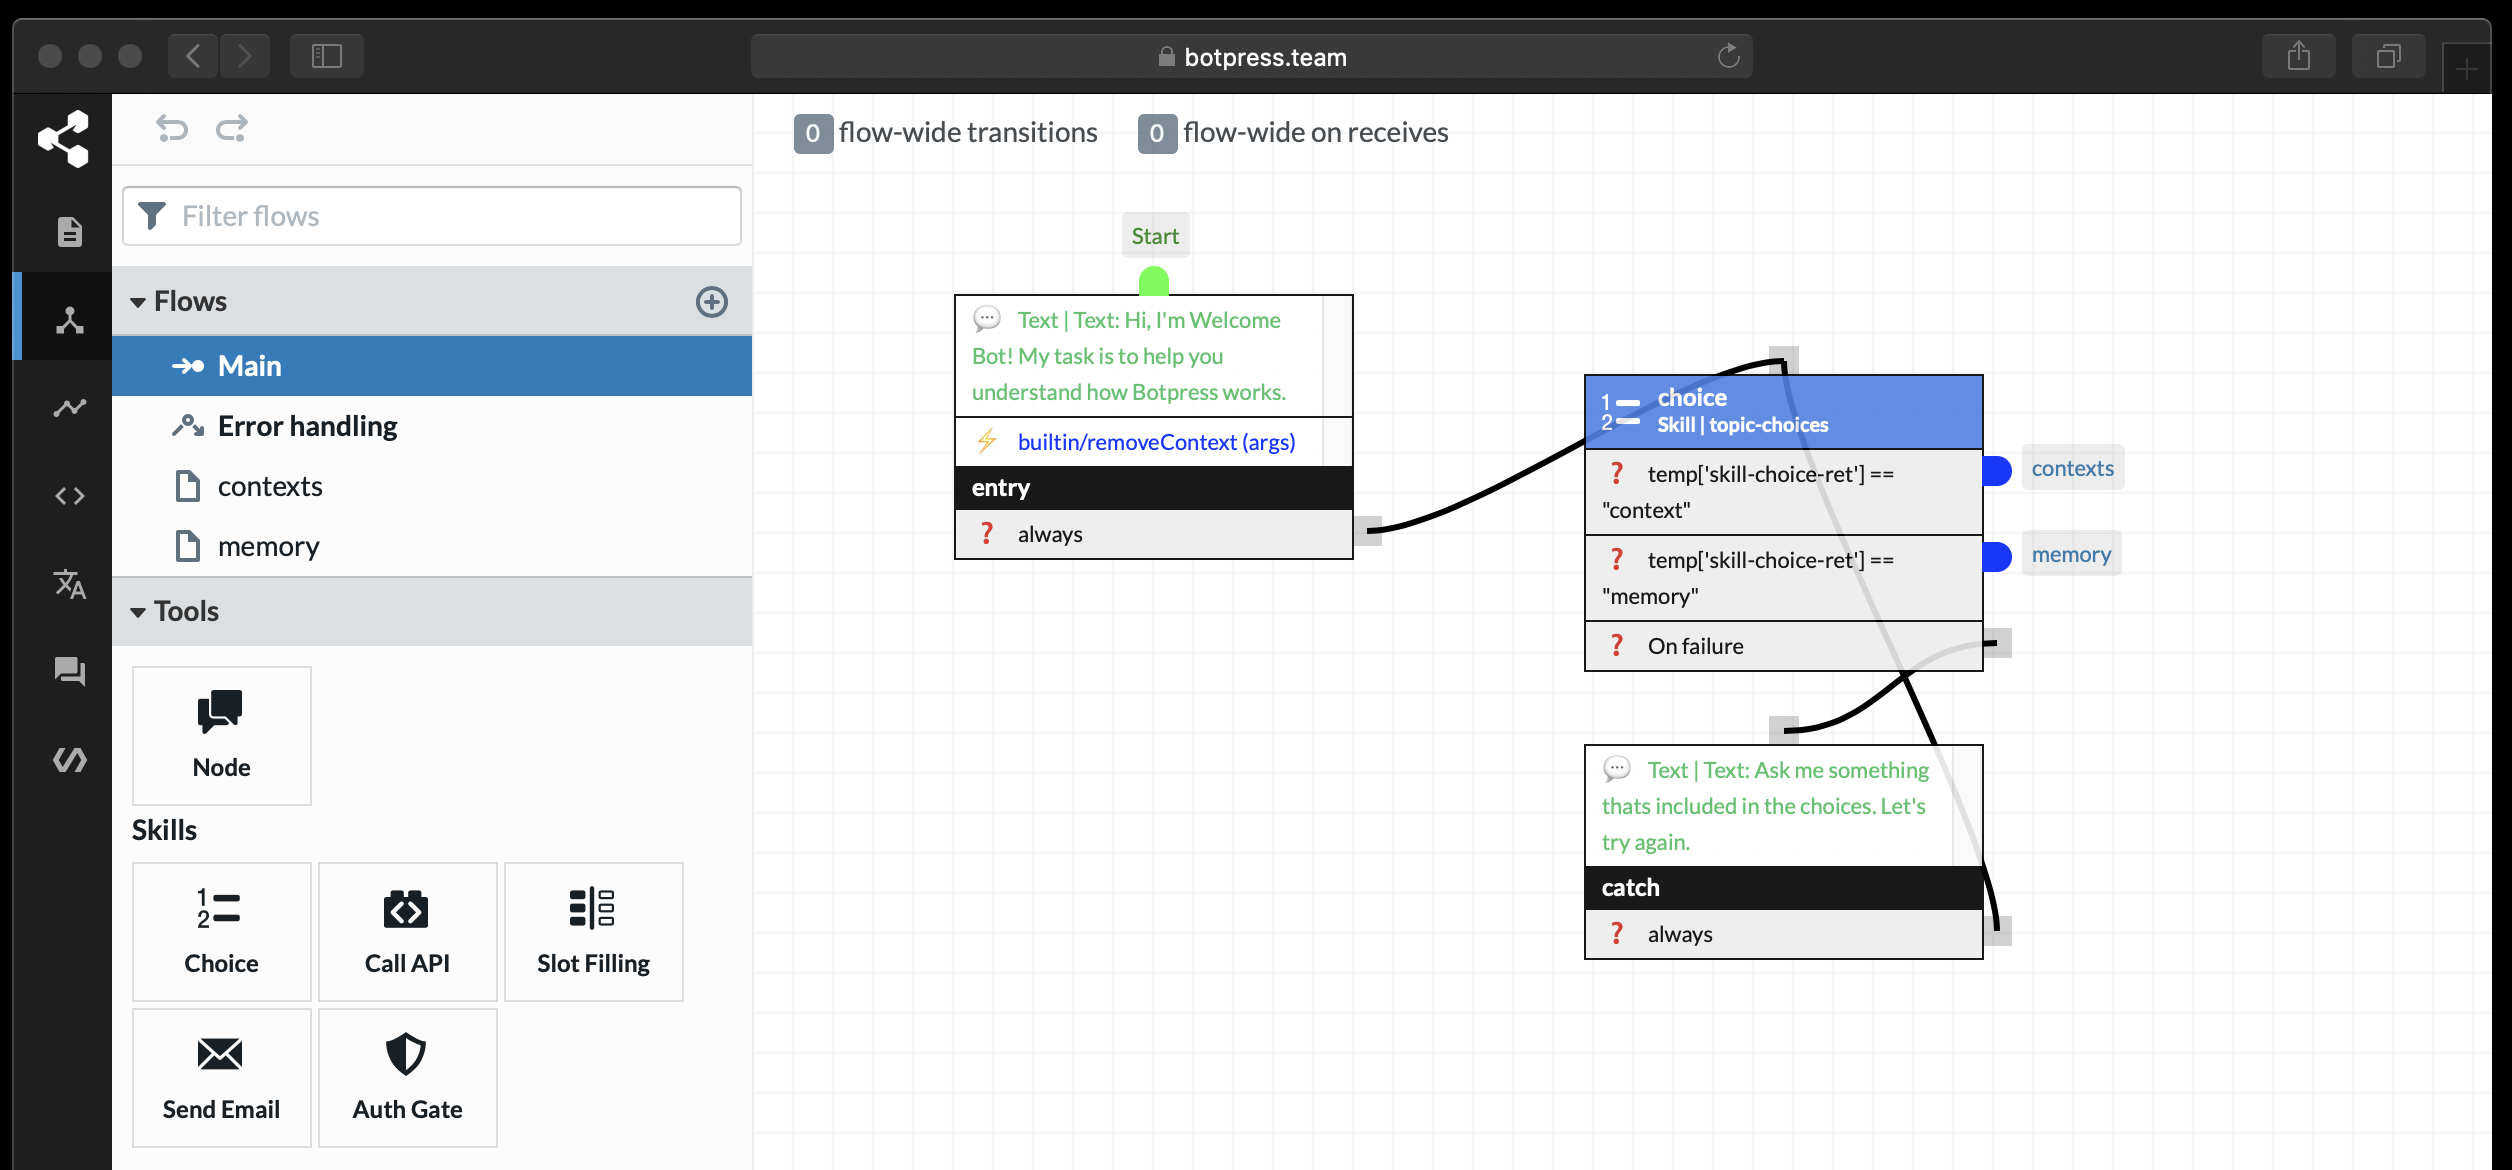Click the skill-choice-ret "context" condition
Viewport: 2512px width, 1170px height.
1784,492
